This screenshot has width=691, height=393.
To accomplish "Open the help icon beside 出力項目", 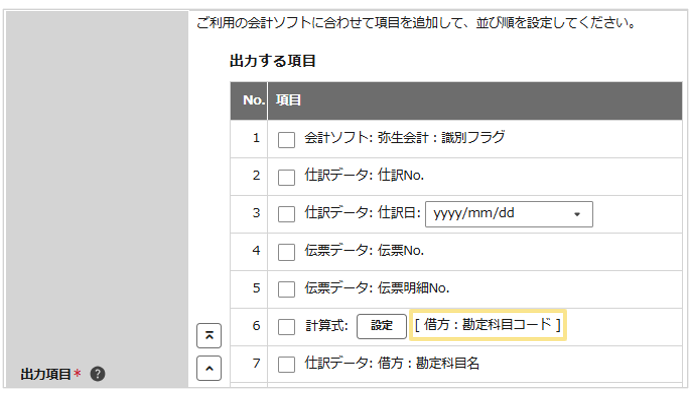I will pos(97,374).
